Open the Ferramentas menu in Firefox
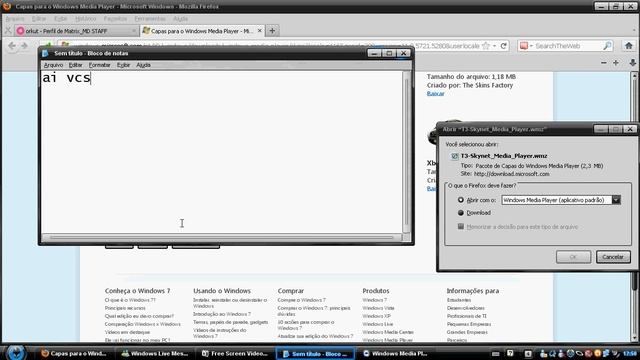Image resolution: width=640 pixels, height=360 pixels. tap(150, 19)
